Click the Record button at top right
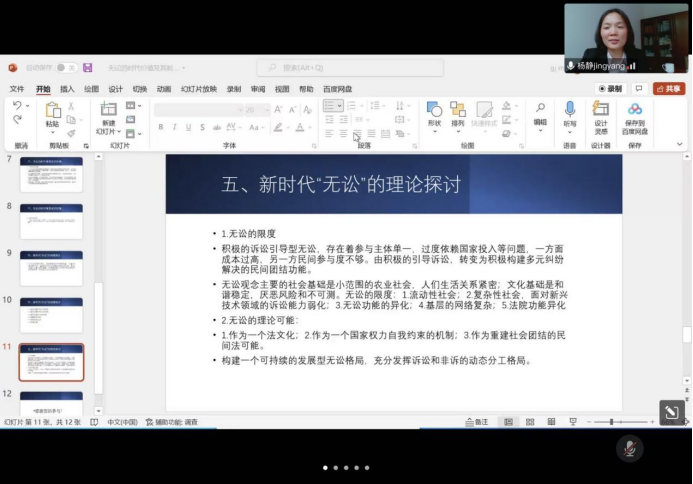This screenshot has height=484, width=693. 609,89
